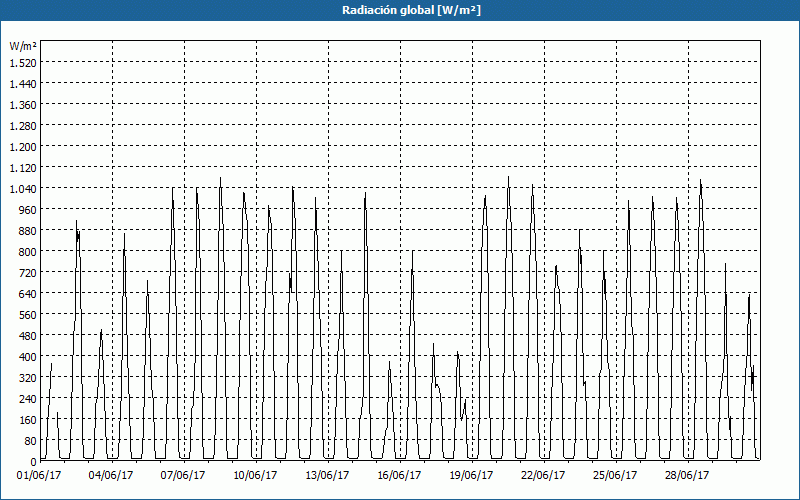Select the 16/06/17 date label
Screen dimensions: 800x500
coord(399,476)
